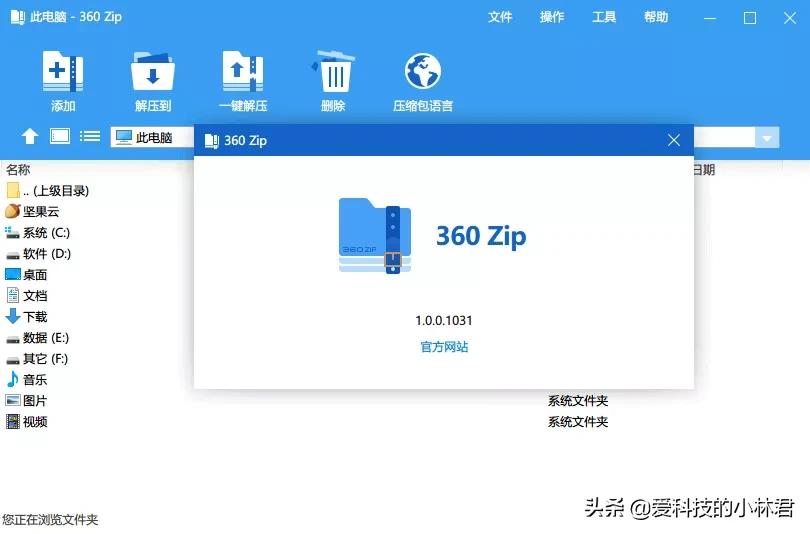Click the 图片 pictures icon

point(12,400)
